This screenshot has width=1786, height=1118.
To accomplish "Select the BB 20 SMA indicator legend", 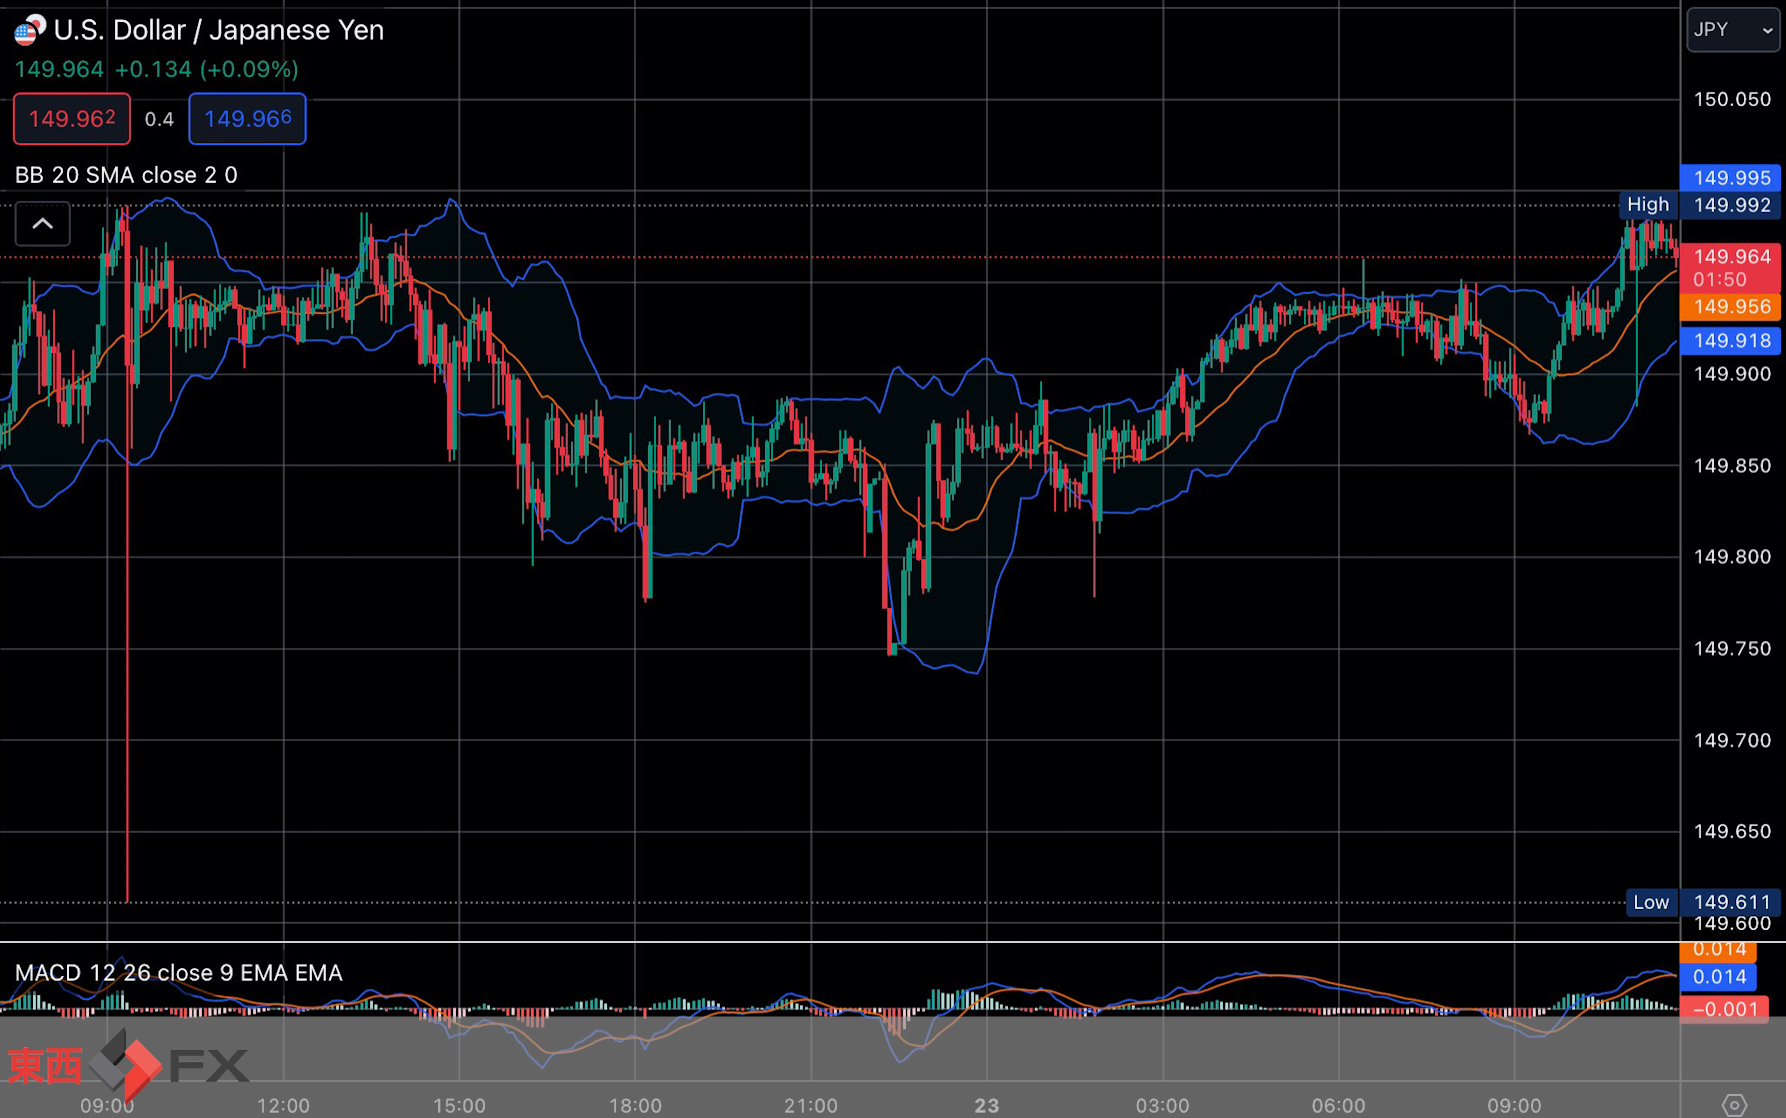I will tap(126, 175).
